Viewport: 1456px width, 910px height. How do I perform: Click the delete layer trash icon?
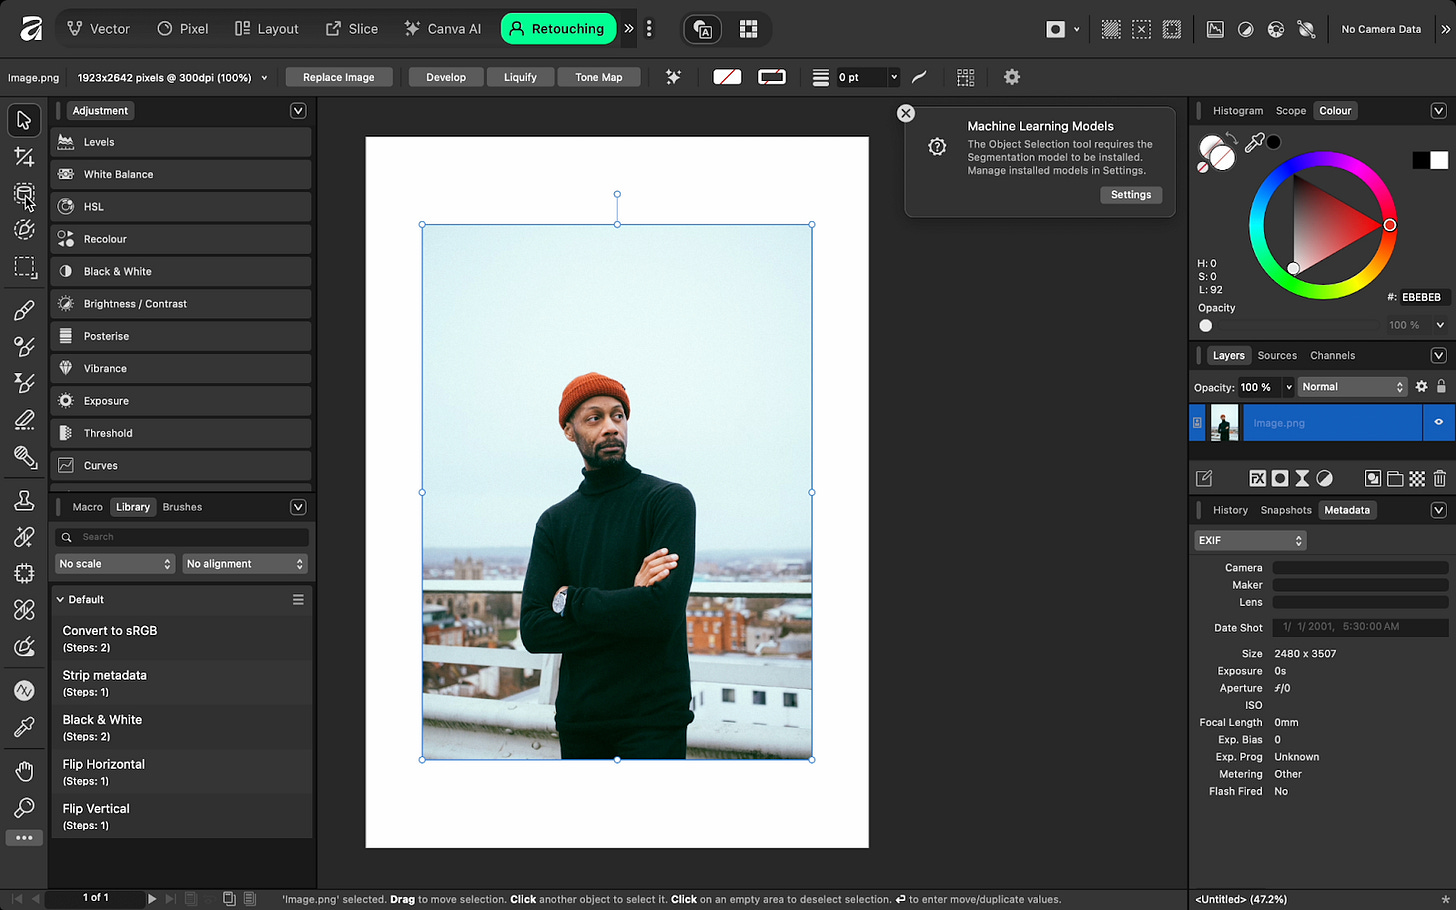[1439, 479]
